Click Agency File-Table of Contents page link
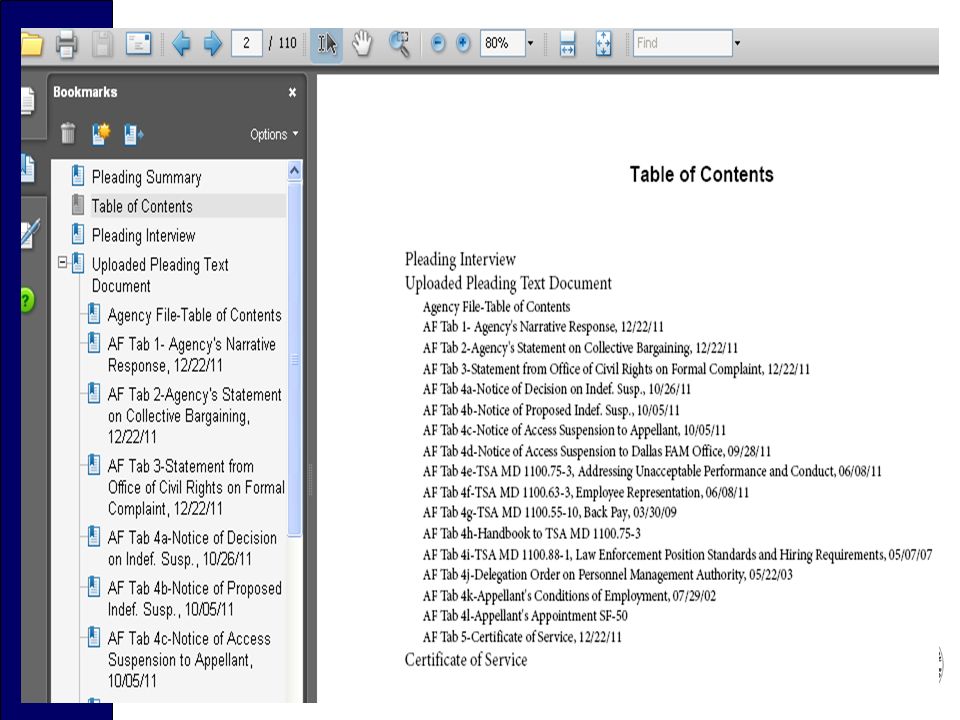This screenshot has height=720, width=960. pyautogui.click(x=497, y=307)
